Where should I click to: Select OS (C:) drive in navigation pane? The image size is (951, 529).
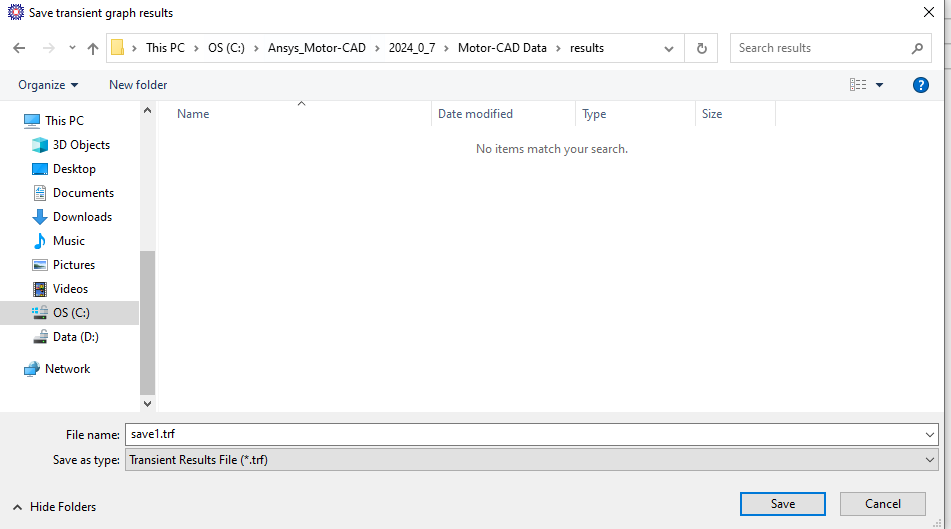coord(70,313)
